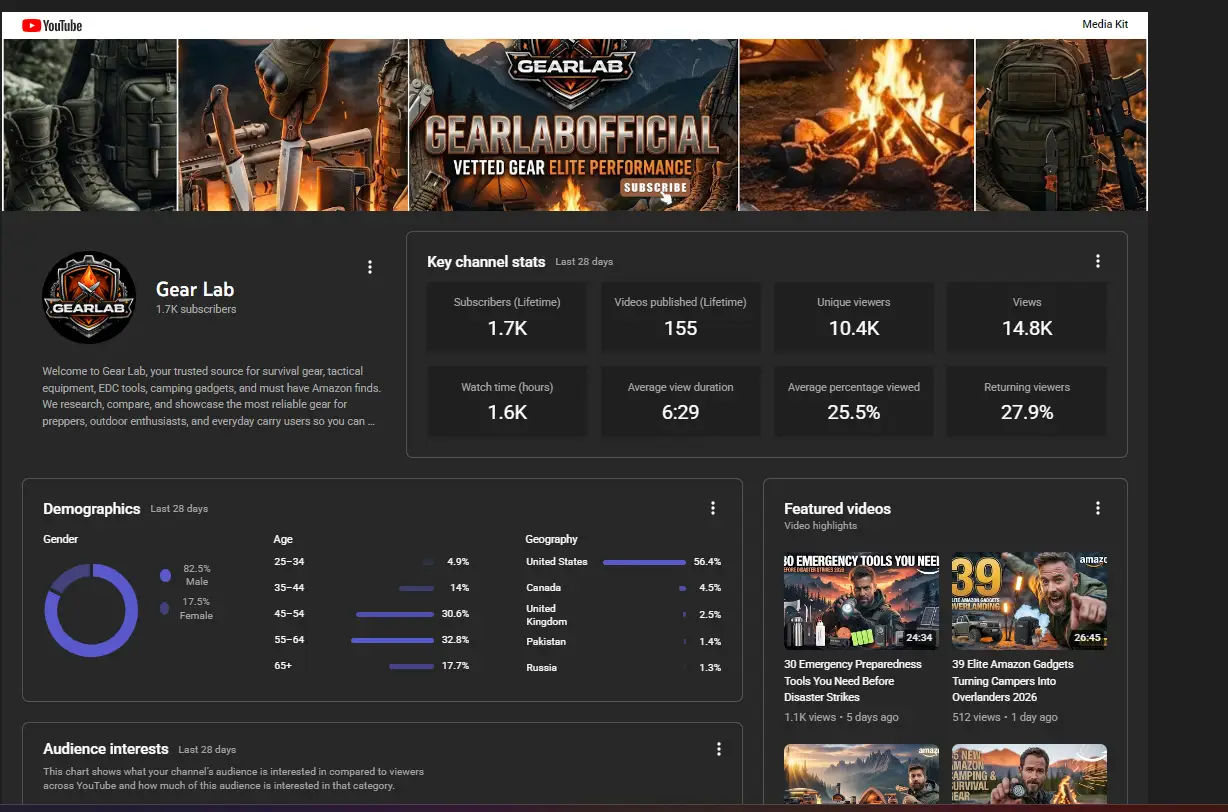Select the Videos published (Lifetime) tile
The width and height of the screenshot is (1228, 812).
pos(681,317)
